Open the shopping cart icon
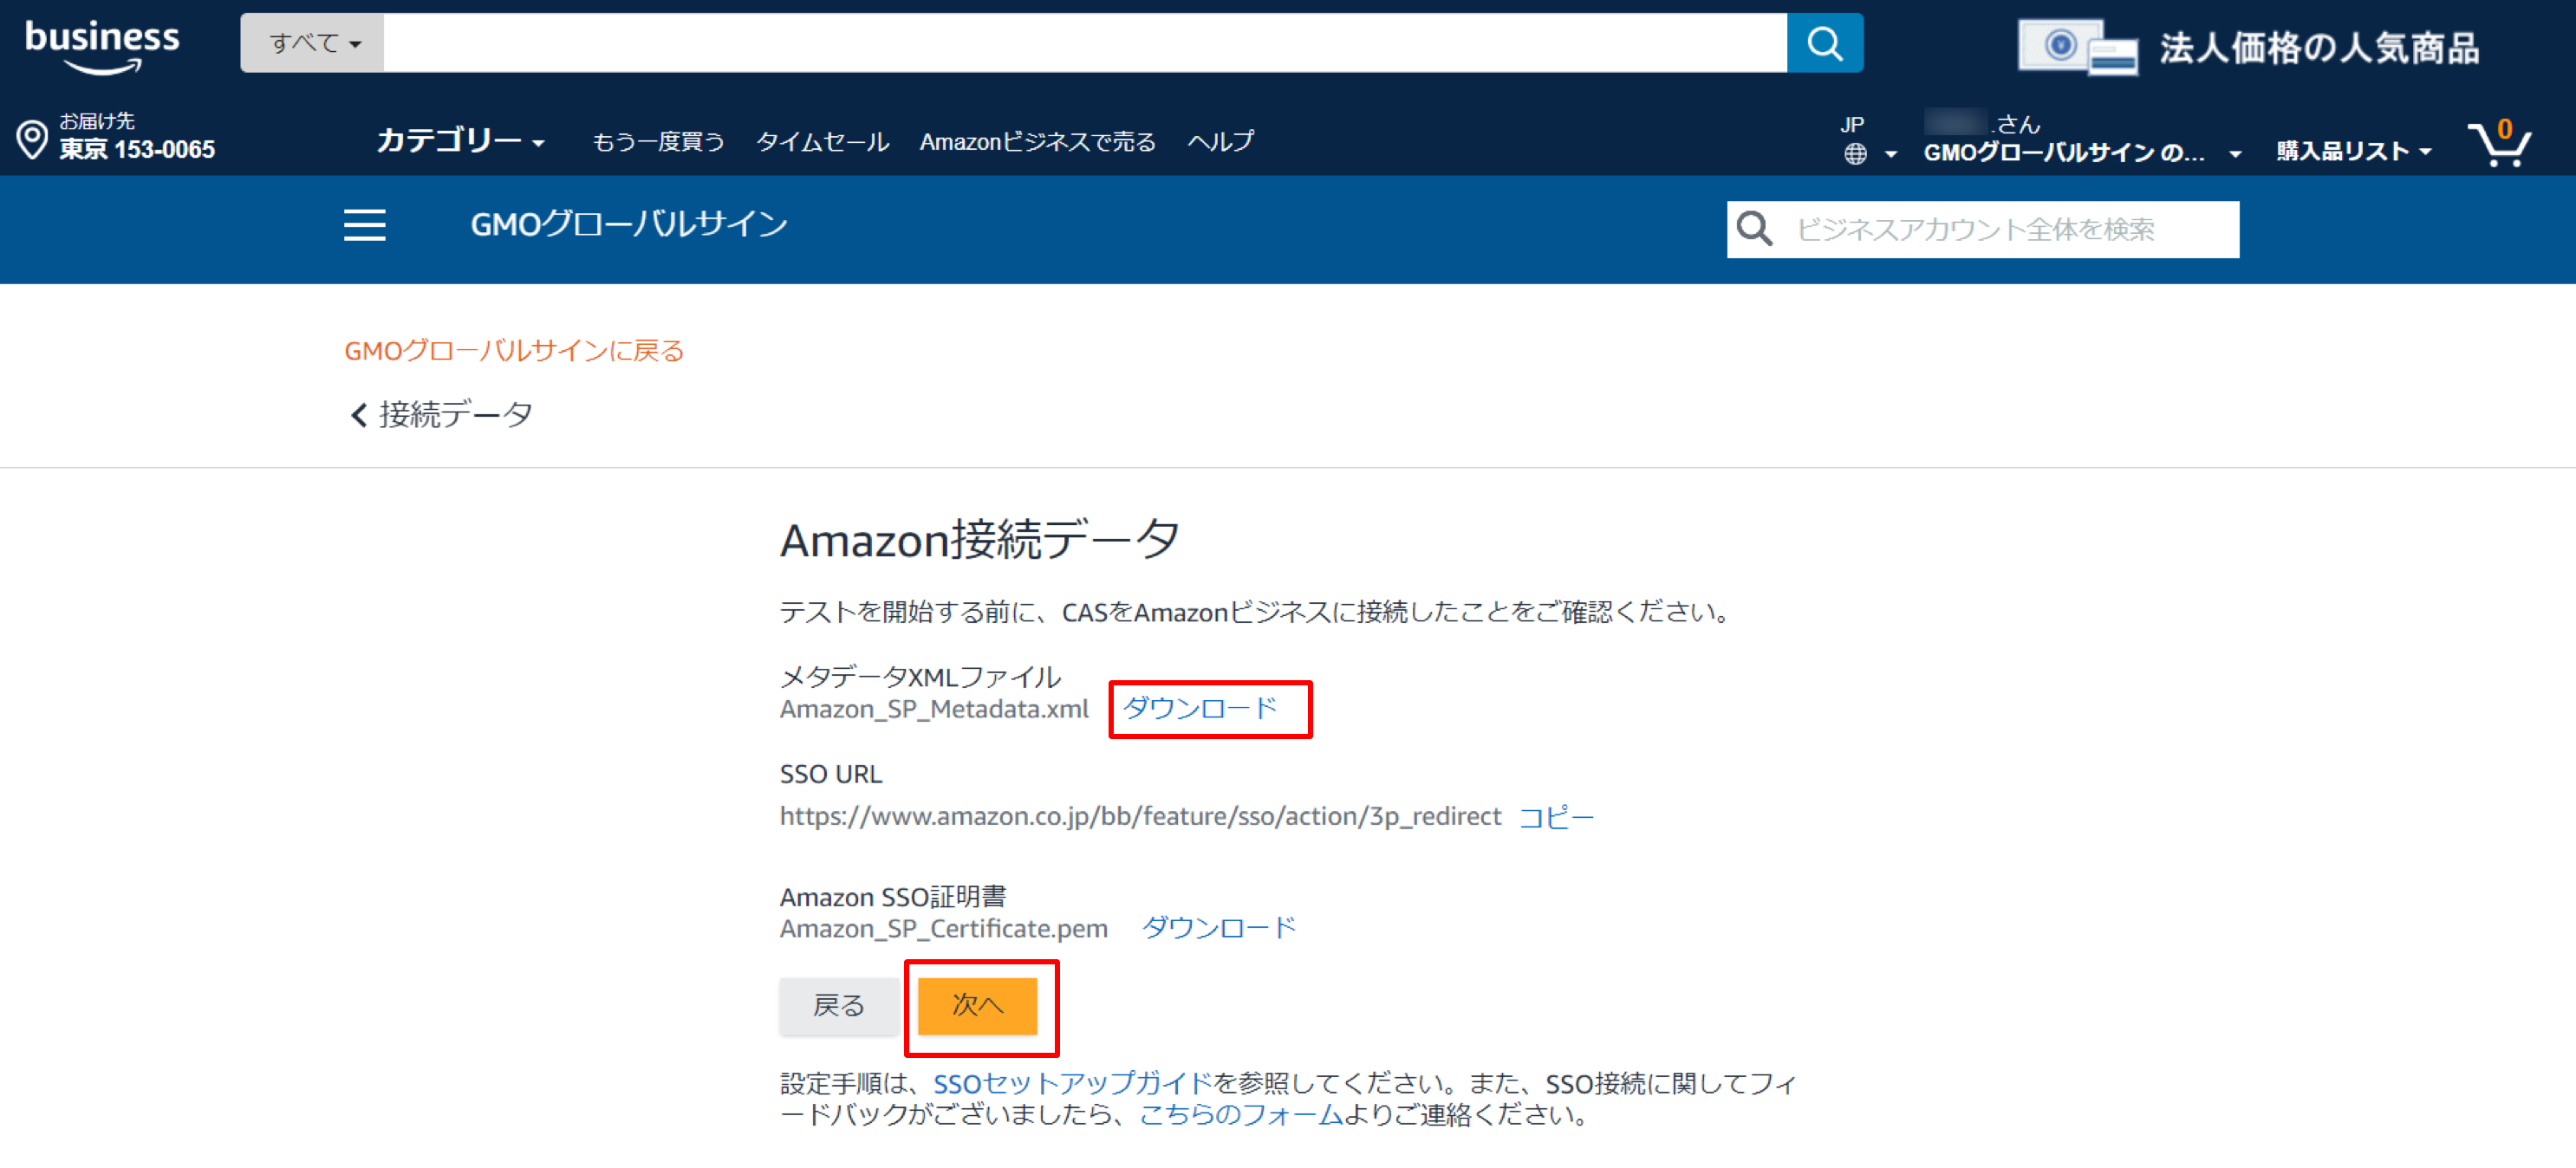Viewport: 2576px width, 1168px height. (2499, 143)
